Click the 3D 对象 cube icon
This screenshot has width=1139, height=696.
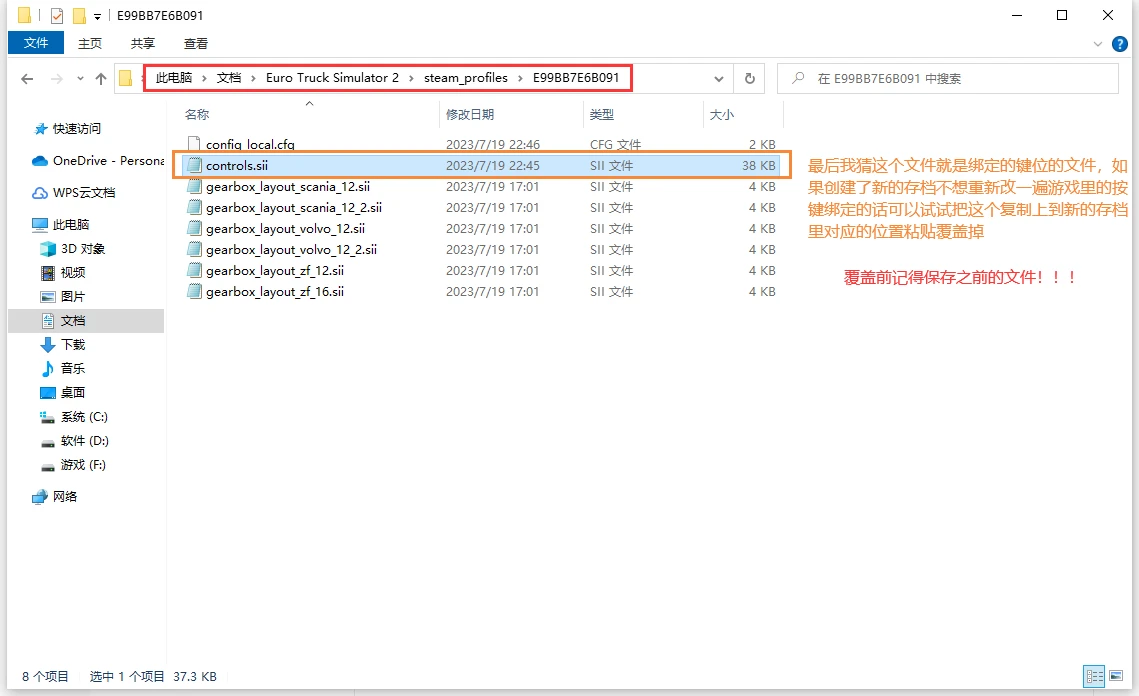click(47, 248)
